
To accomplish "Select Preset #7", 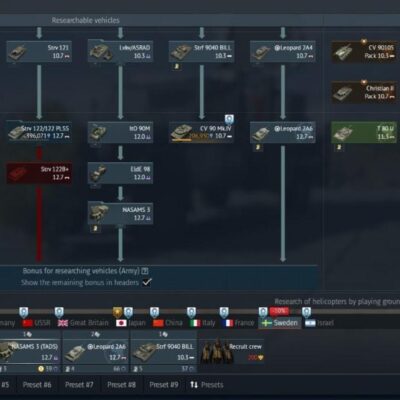I will tap(79, 385).
